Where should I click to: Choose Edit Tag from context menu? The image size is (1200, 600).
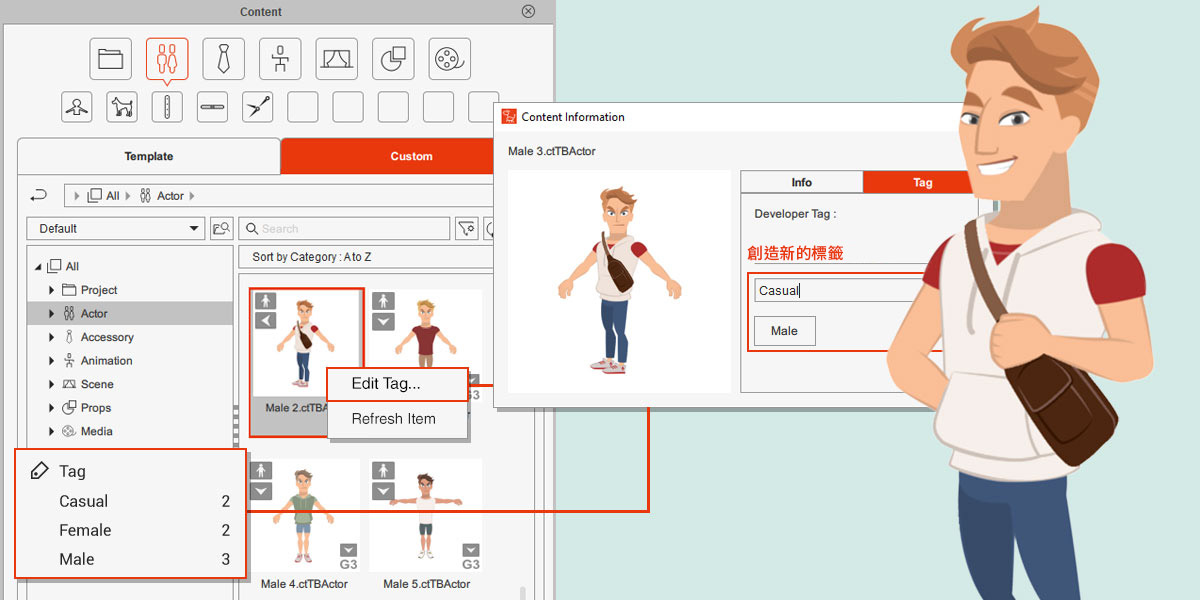click(386, 384)
